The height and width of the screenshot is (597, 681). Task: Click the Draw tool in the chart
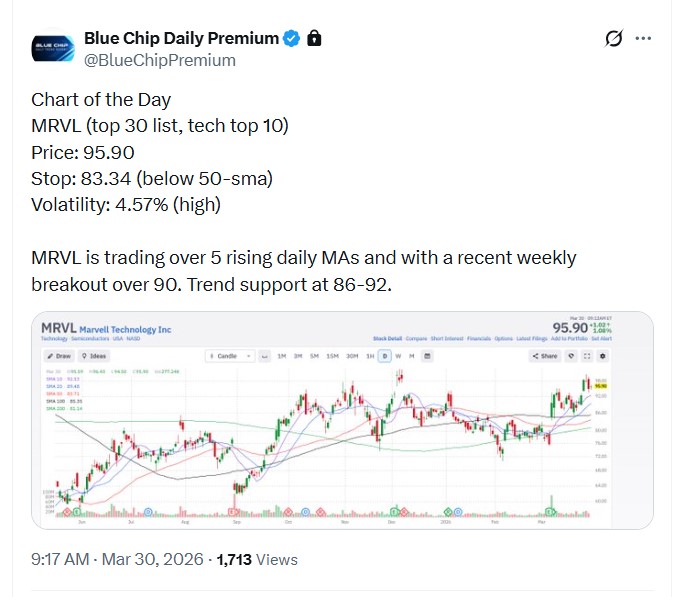pyautogui.click(x=58, y=355)
